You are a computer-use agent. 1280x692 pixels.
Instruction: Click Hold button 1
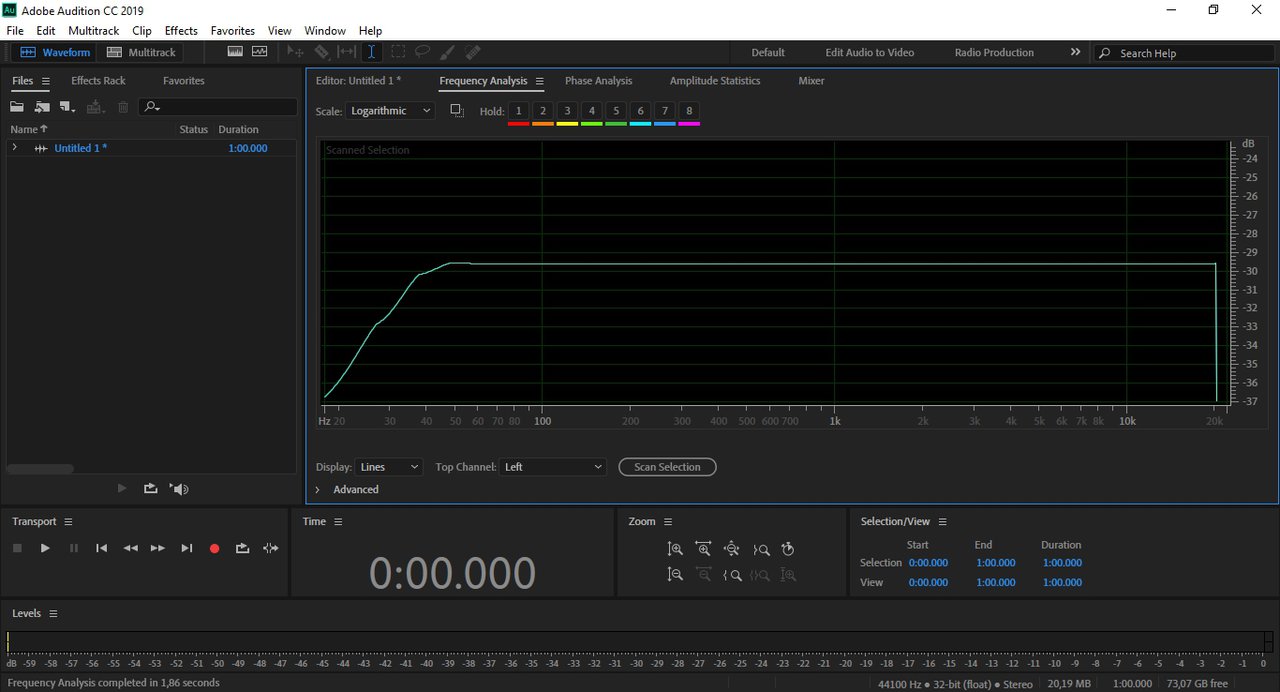click(518, 111)
